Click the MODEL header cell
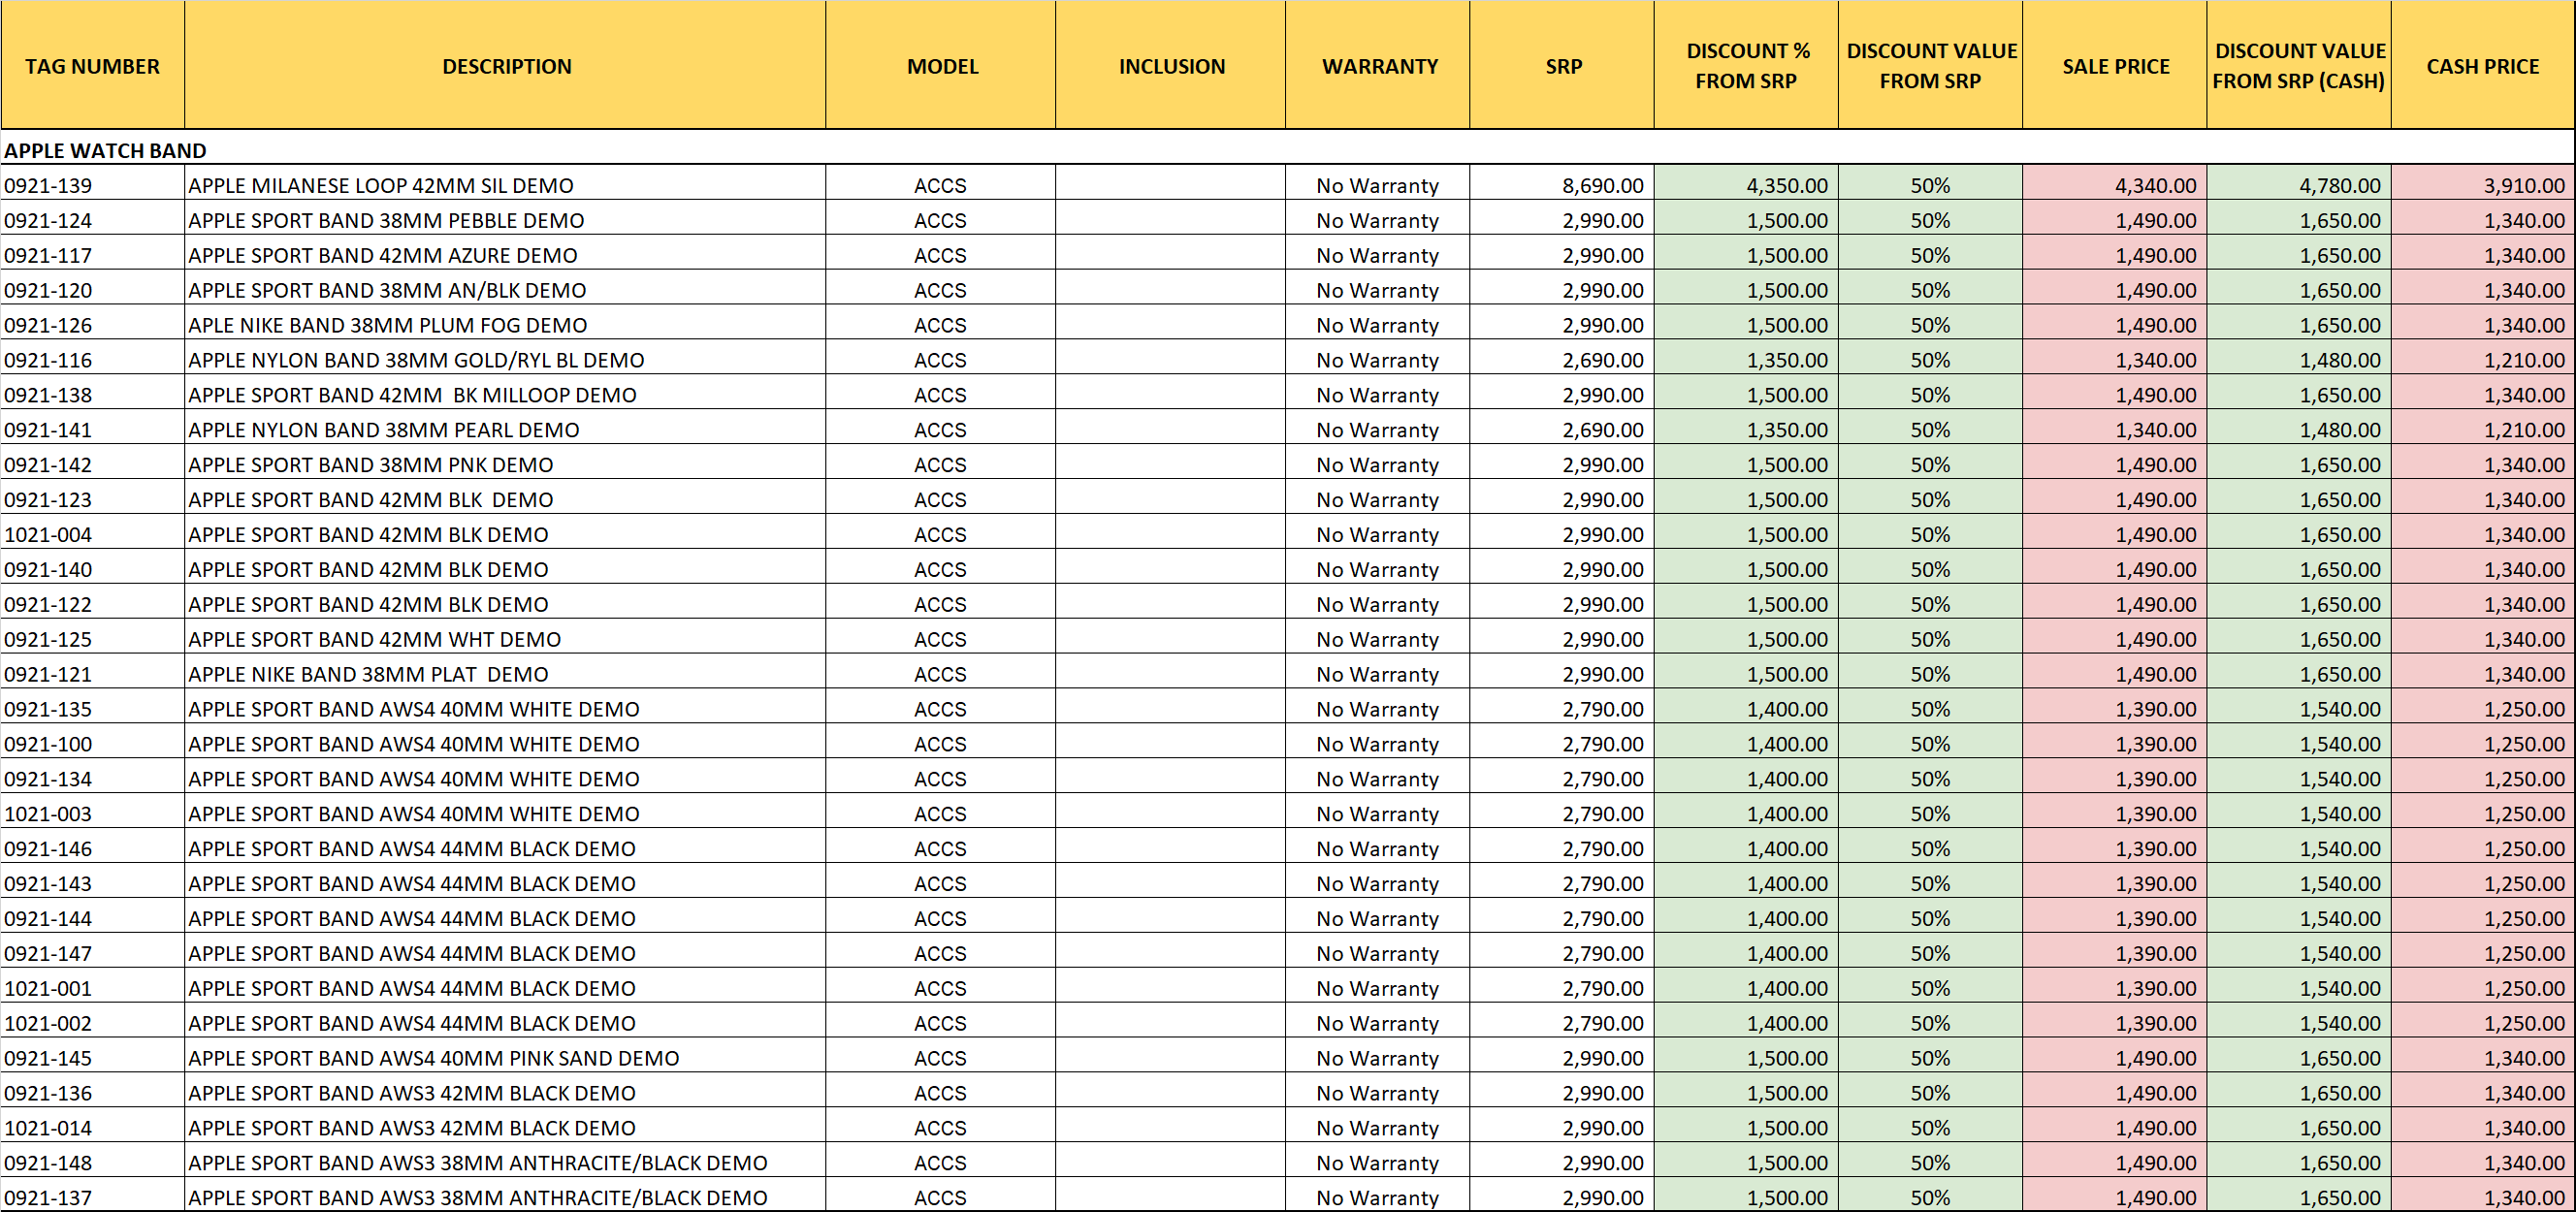The width and height of the screenshot is (2576, 1212). click(x=941, y=66)
